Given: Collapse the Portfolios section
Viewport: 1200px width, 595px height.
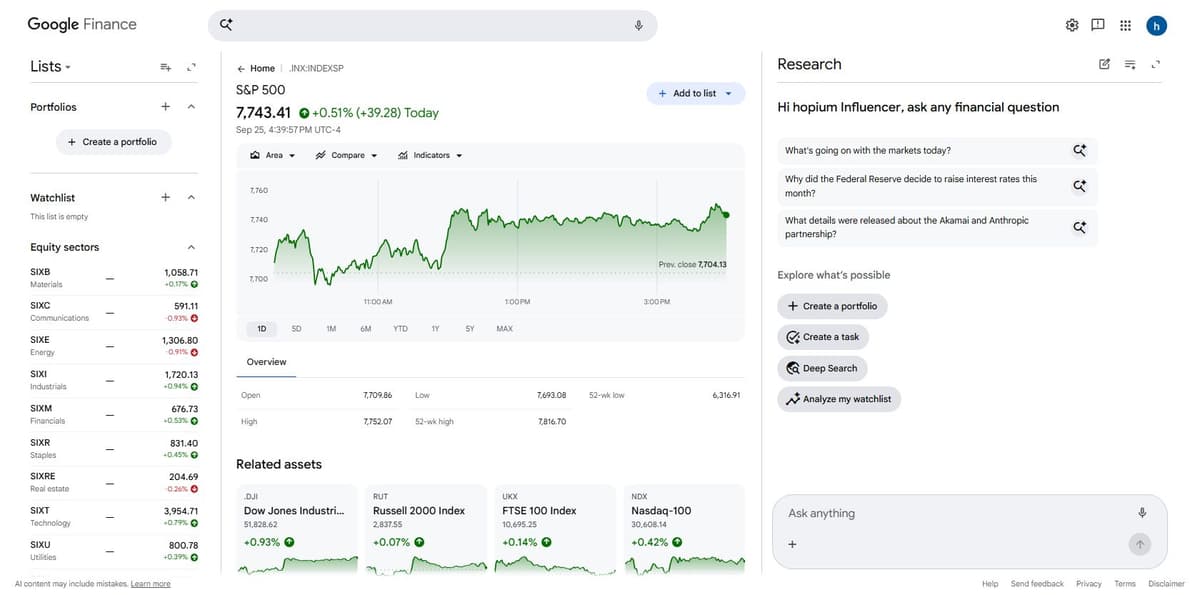Looking at the screenshot, I should point(191,107).
